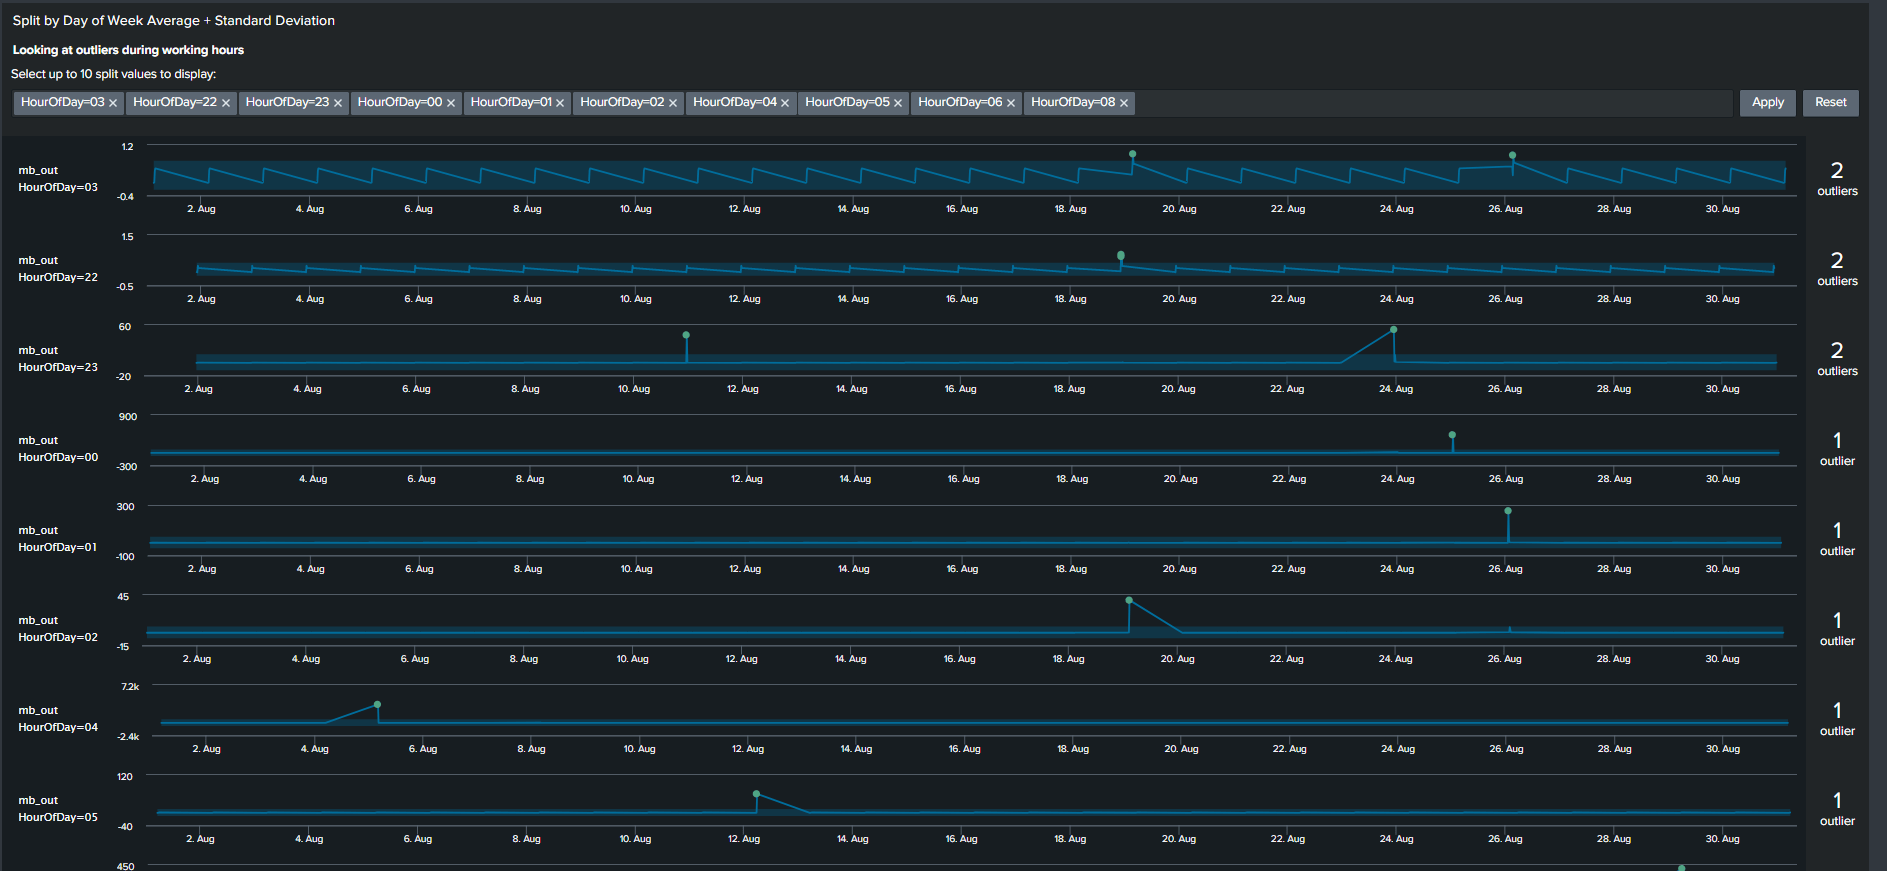Viewport: 1887px width, 871px height.
Task: Click the mb_out HourOfDay=00 chart label
Action: pyautogui.click(x=58, y=449)
